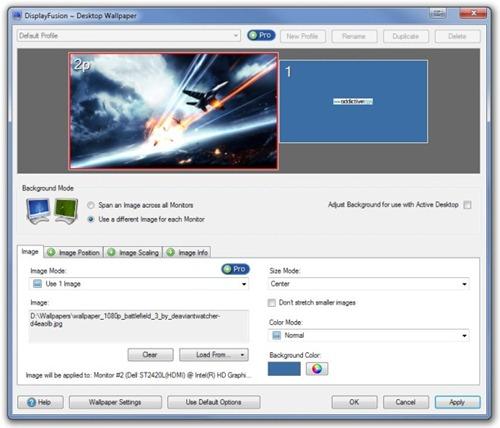Click the DisplayFusion title bar icon
500x428 pixels.
pos(17,15)
